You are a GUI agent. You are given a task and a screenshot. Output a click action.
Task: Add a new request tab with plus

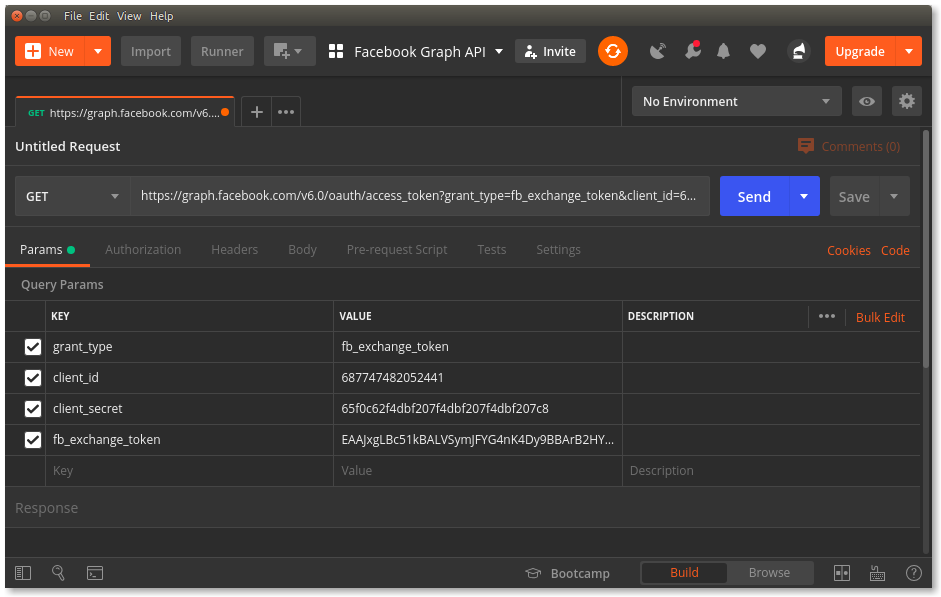(257, 112)
